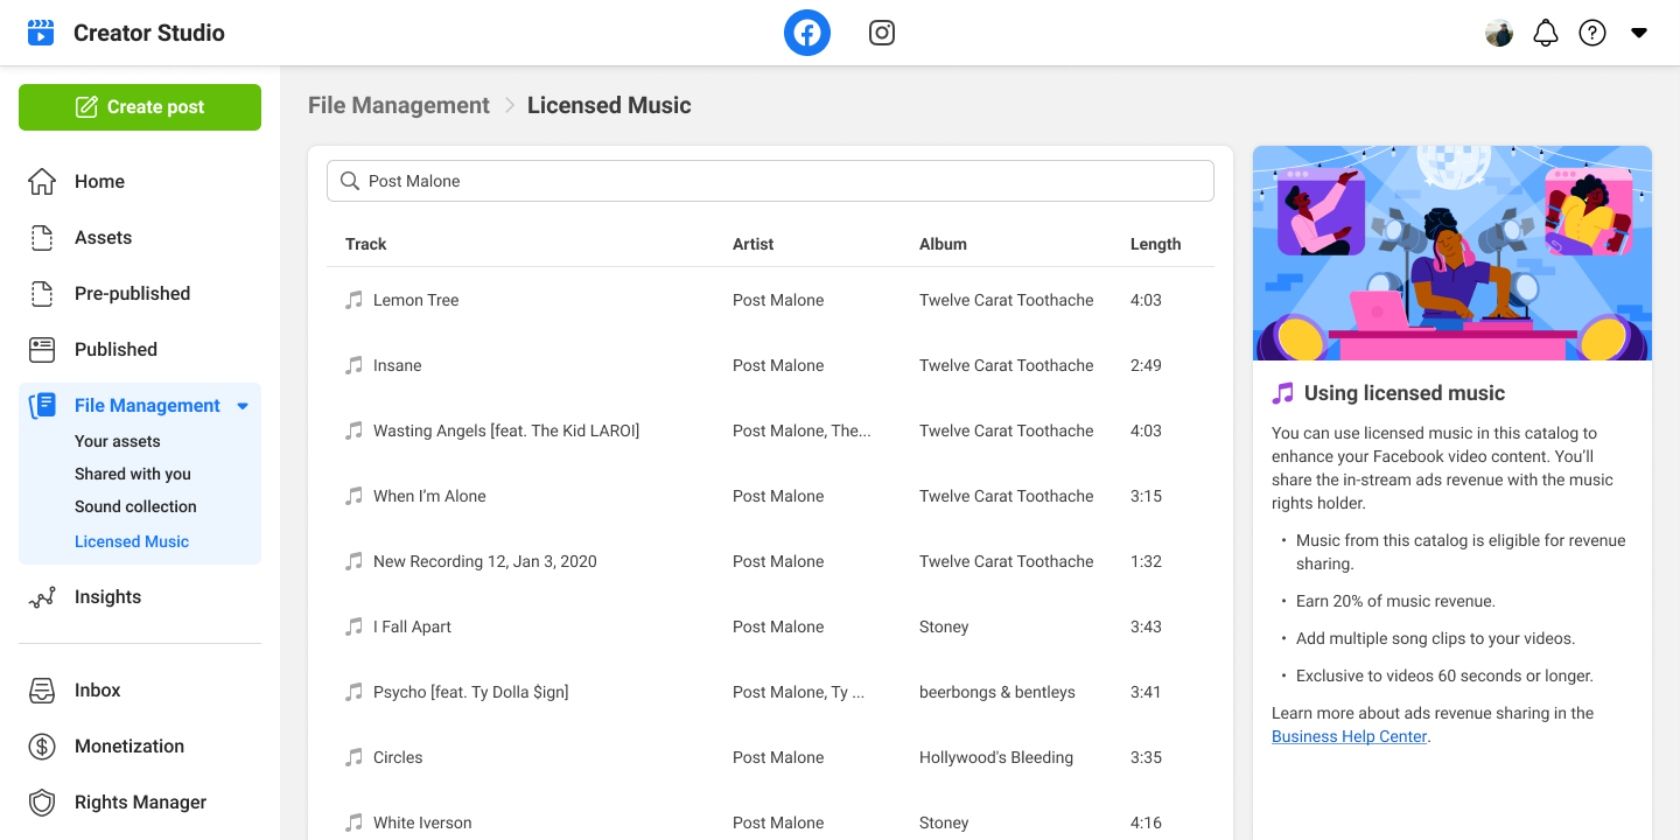Collapse the File Management section arrow
The image size is (1680, 840).
(243, 406)
